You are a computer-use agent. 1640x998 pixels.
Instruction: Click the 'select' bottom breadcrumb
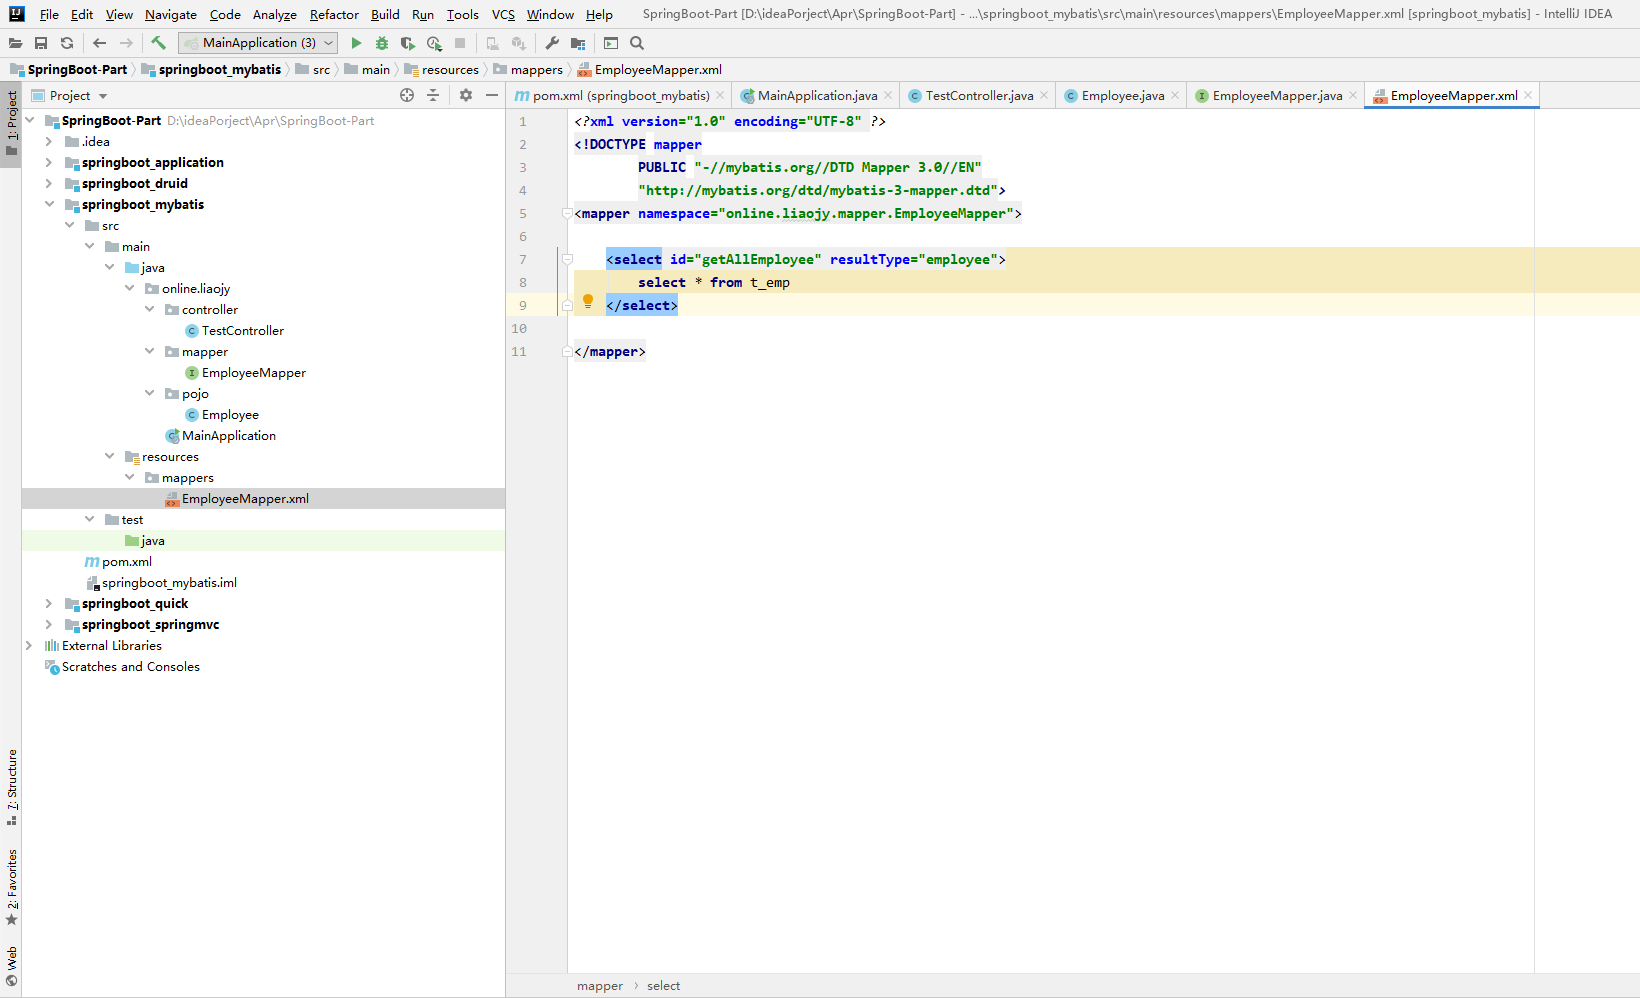663,986
